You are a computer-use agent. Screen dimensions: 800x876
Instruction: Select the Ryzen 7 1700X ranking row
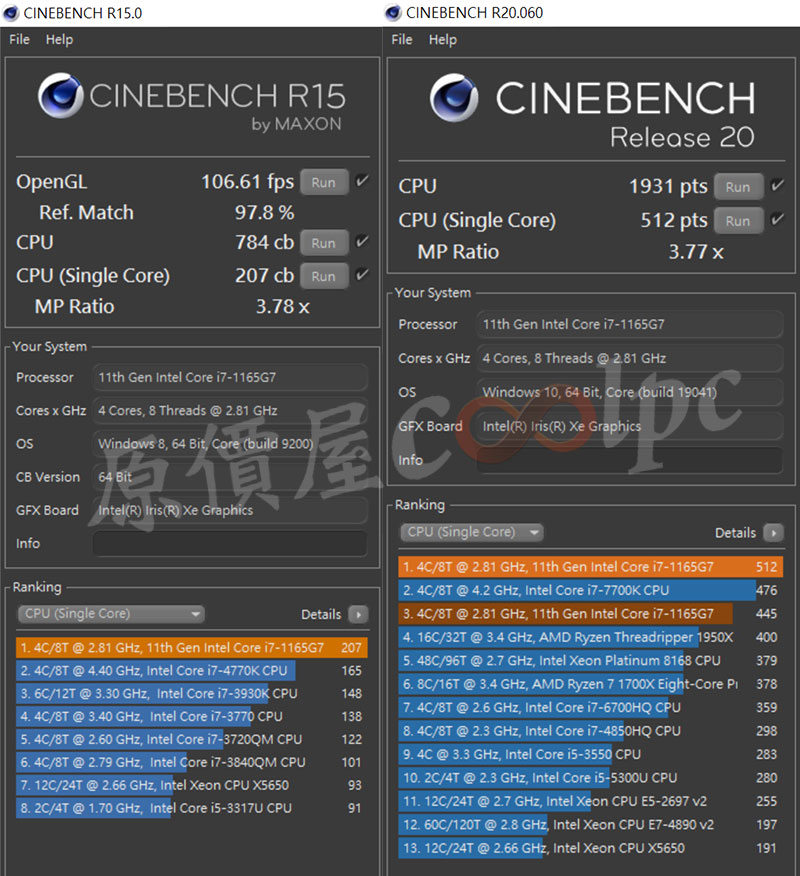(591, 684)
